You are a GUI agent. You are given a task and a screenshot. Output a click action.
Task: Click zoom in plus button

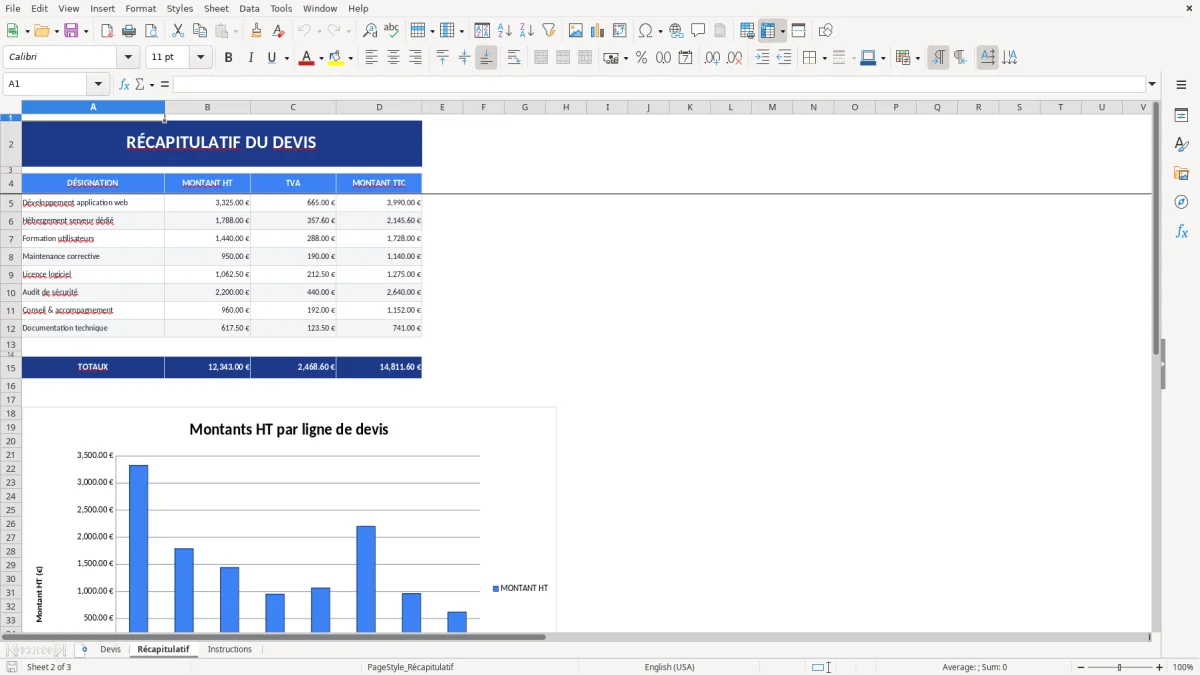coord(1160,667)
